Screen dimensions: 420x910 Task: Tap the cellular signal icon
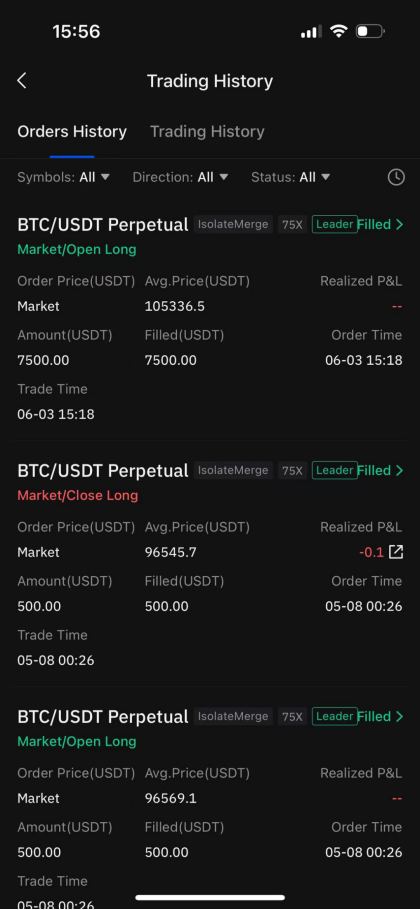tap(311, 32)
